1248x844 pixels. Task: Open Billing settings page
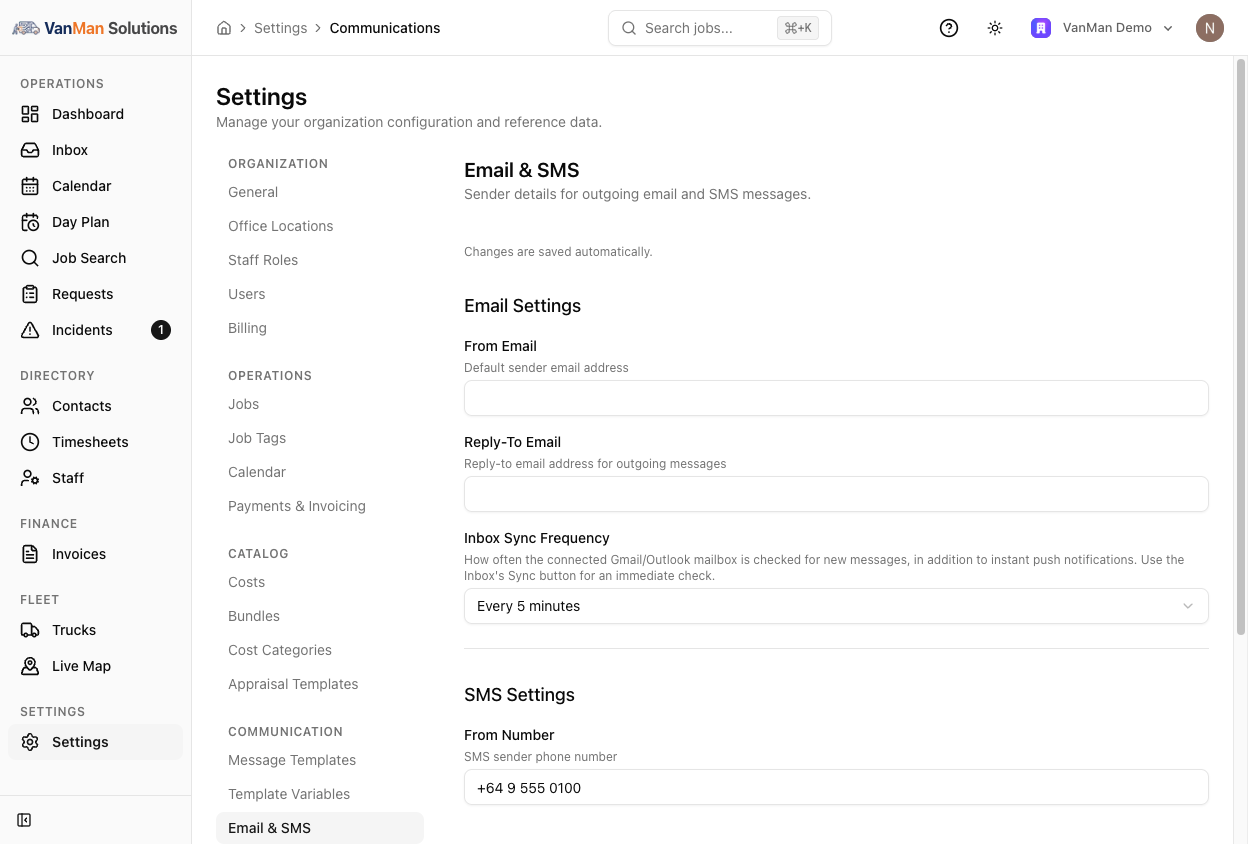247,328
